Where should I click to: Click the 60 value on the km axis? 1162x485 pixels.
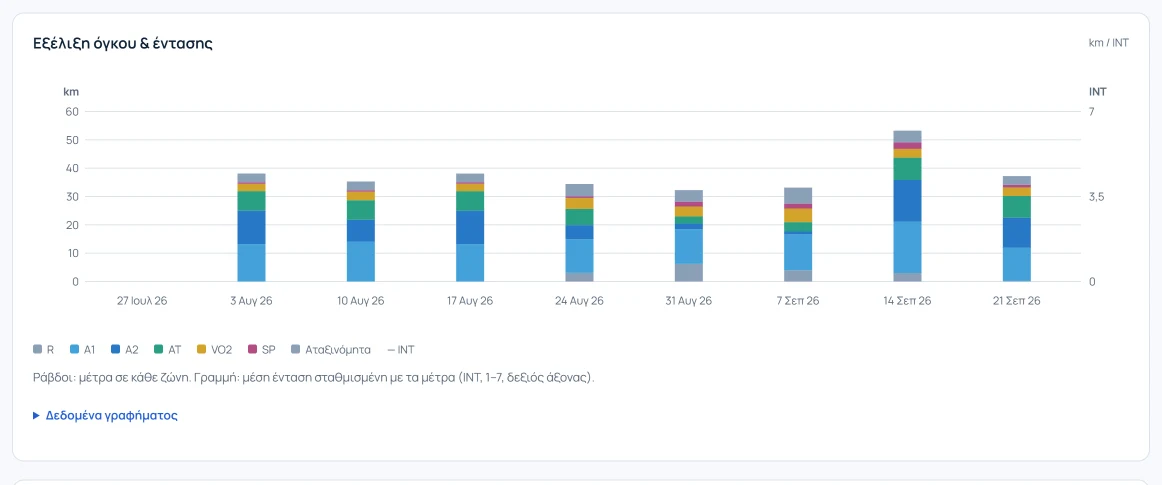[73, 111]
